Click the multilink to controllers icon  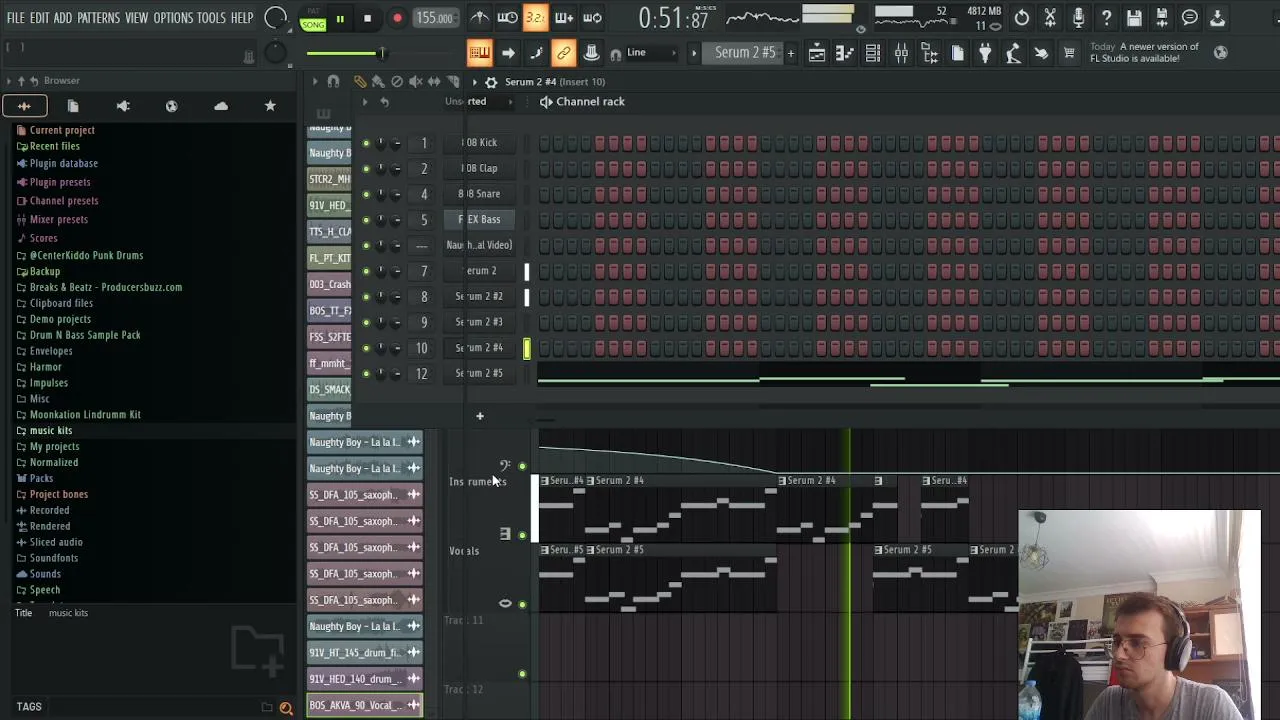click(564, 53)
